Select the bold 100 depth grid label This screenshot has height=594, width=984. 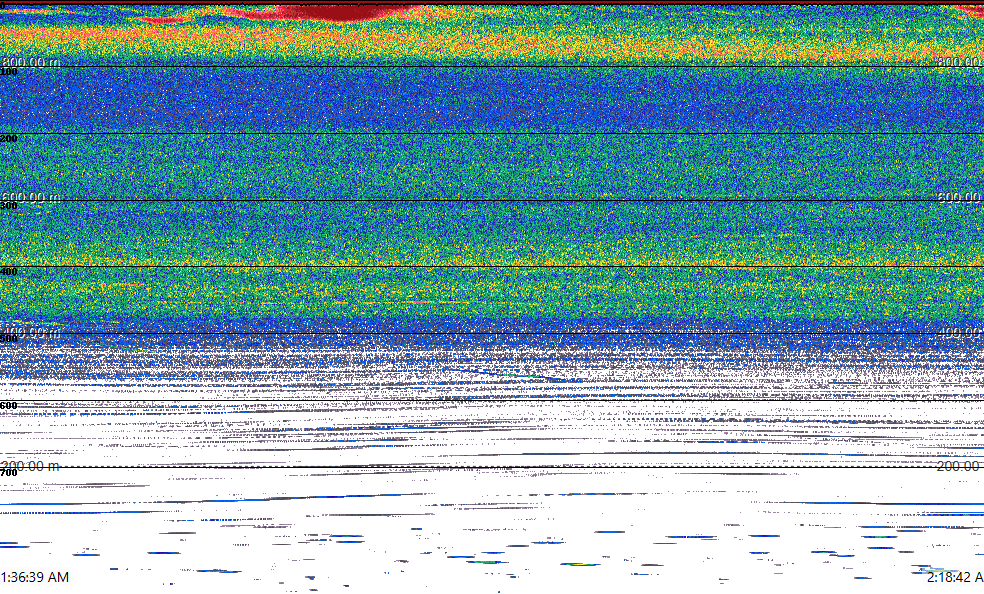point(9,72)
